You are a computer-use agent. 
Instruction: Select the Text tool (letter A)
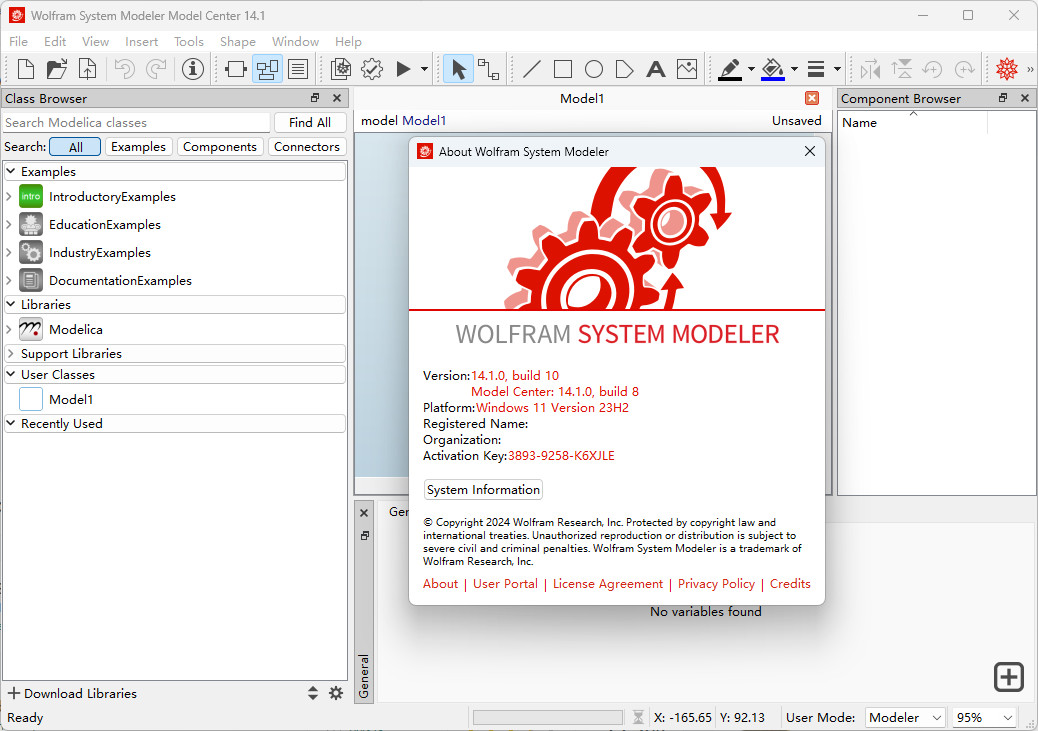655,69
